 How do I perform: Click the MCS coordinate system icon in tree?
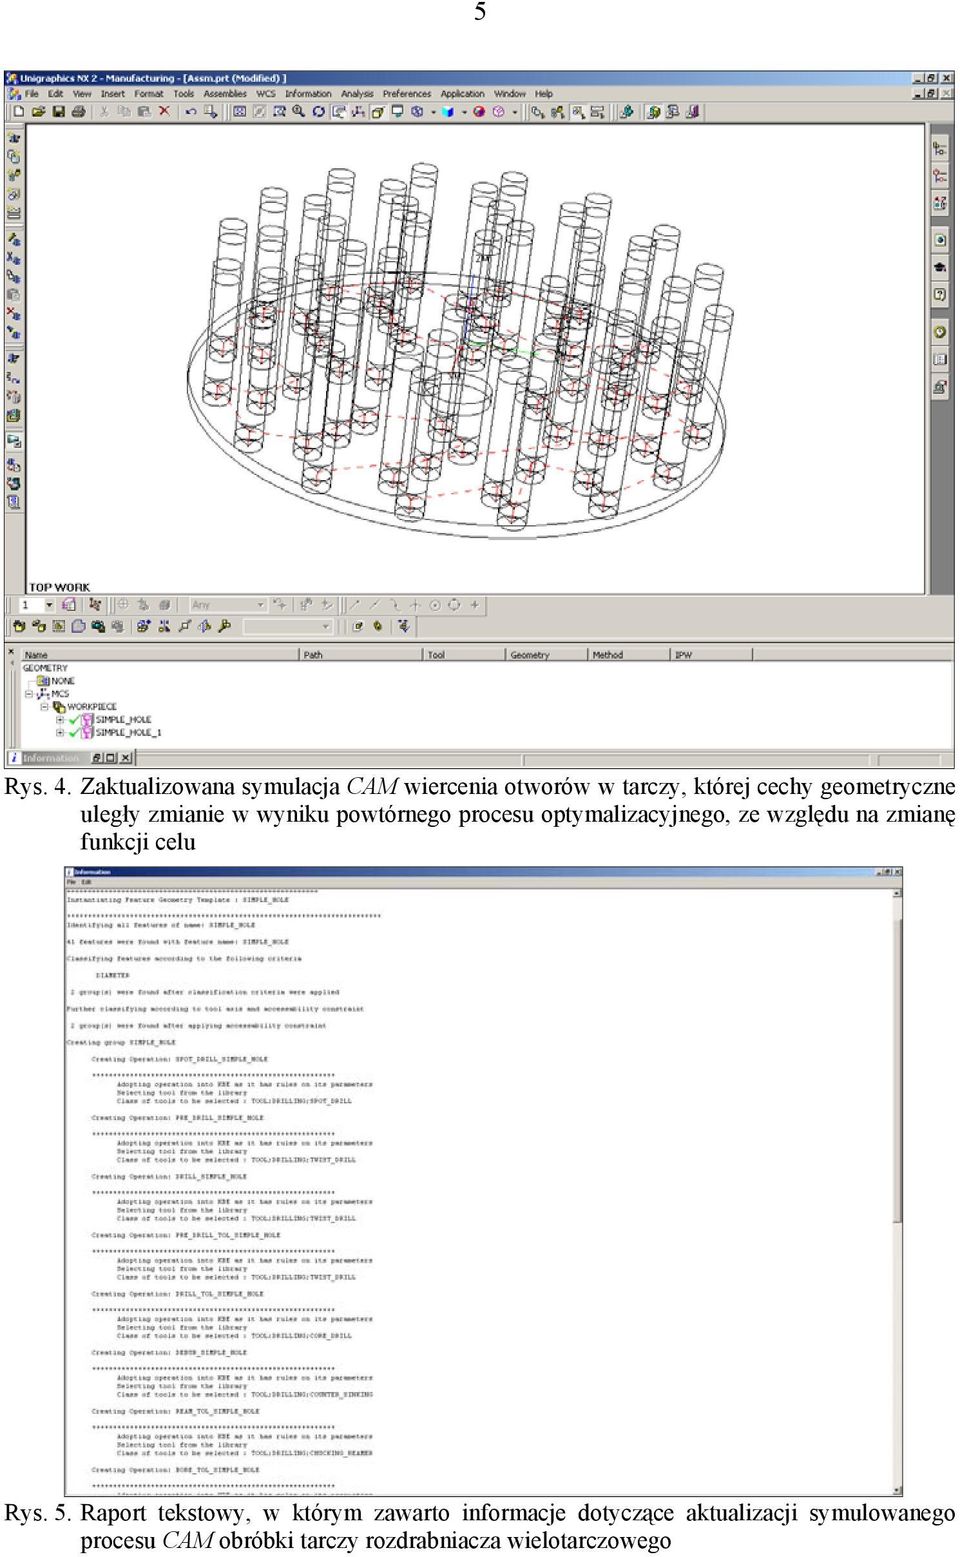(44, 694)
